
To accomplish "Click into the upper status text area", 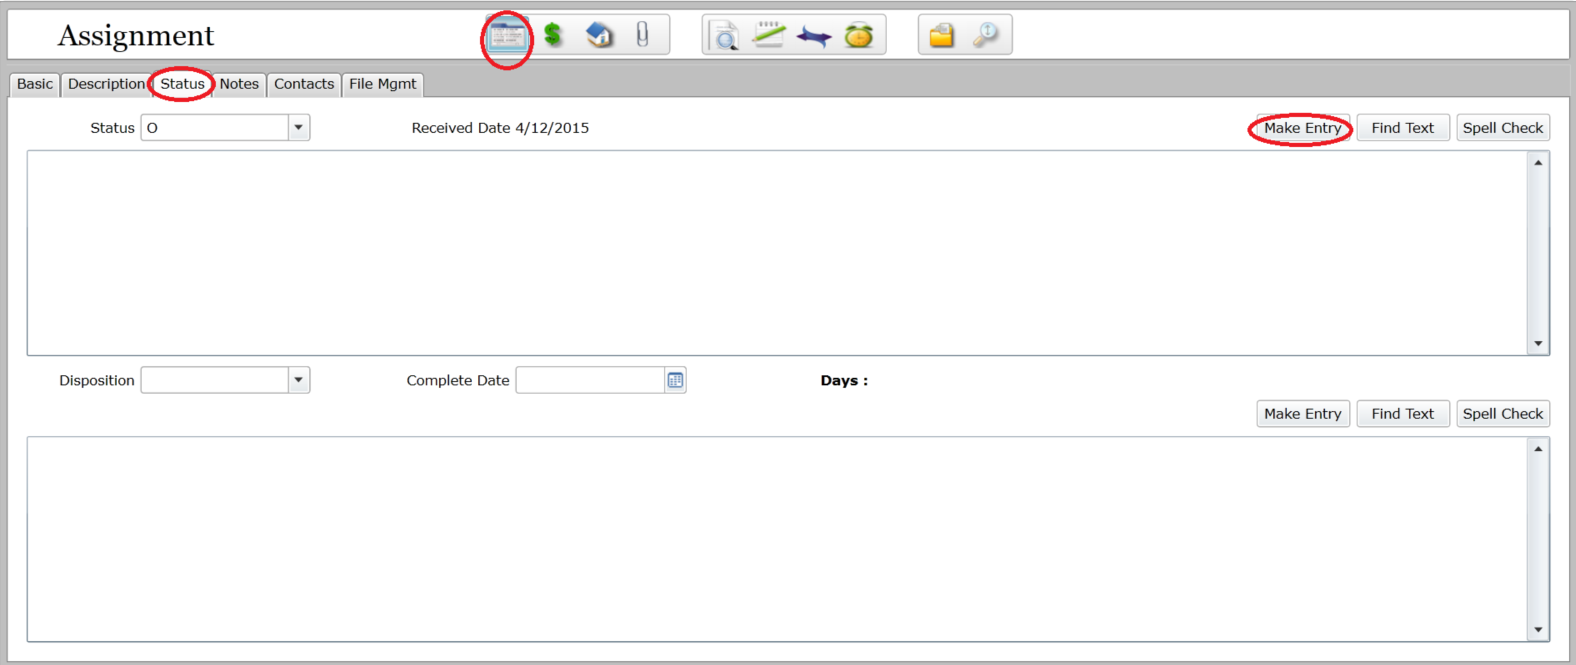I will (777, 253).
